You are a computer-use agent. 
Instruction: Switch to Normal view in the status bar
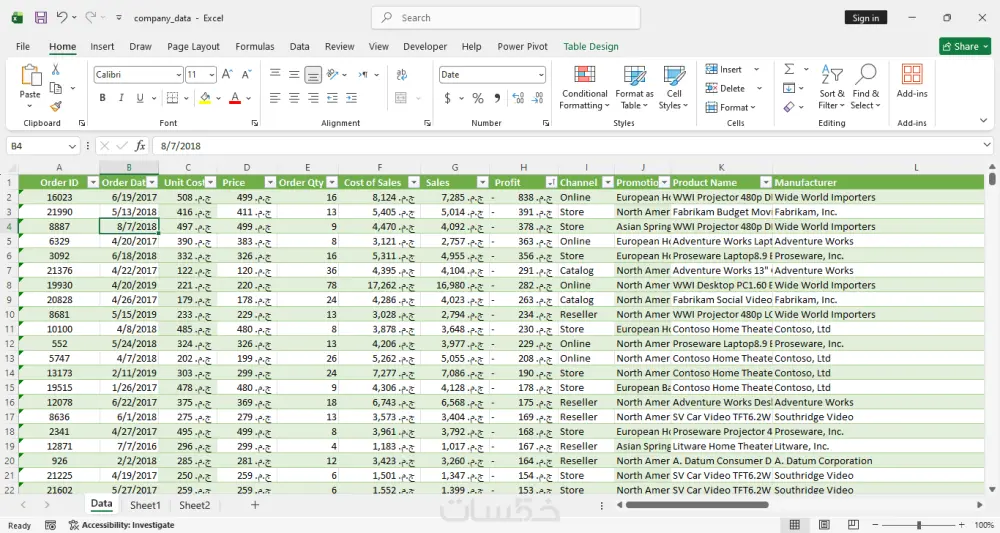[x=795, y=525]
